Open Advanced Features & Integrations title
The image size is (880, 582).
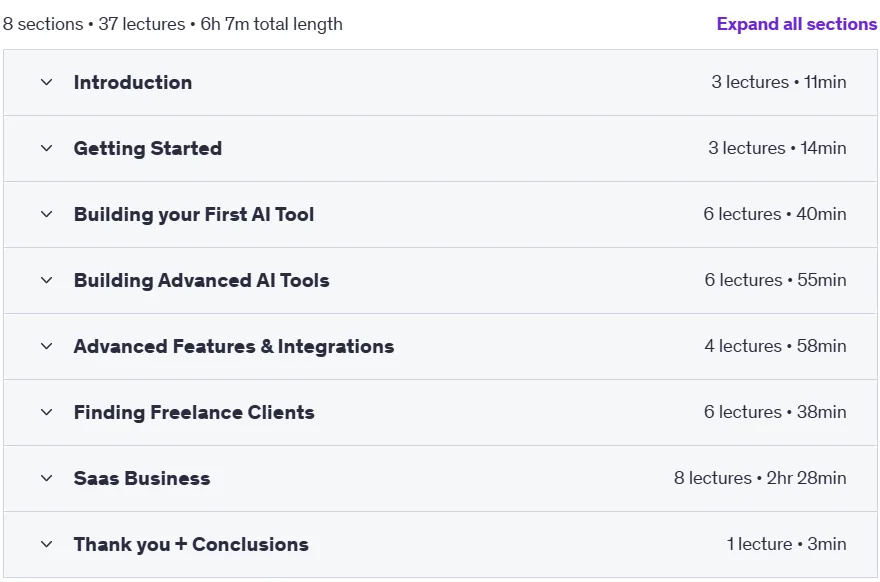coord(234,346)
